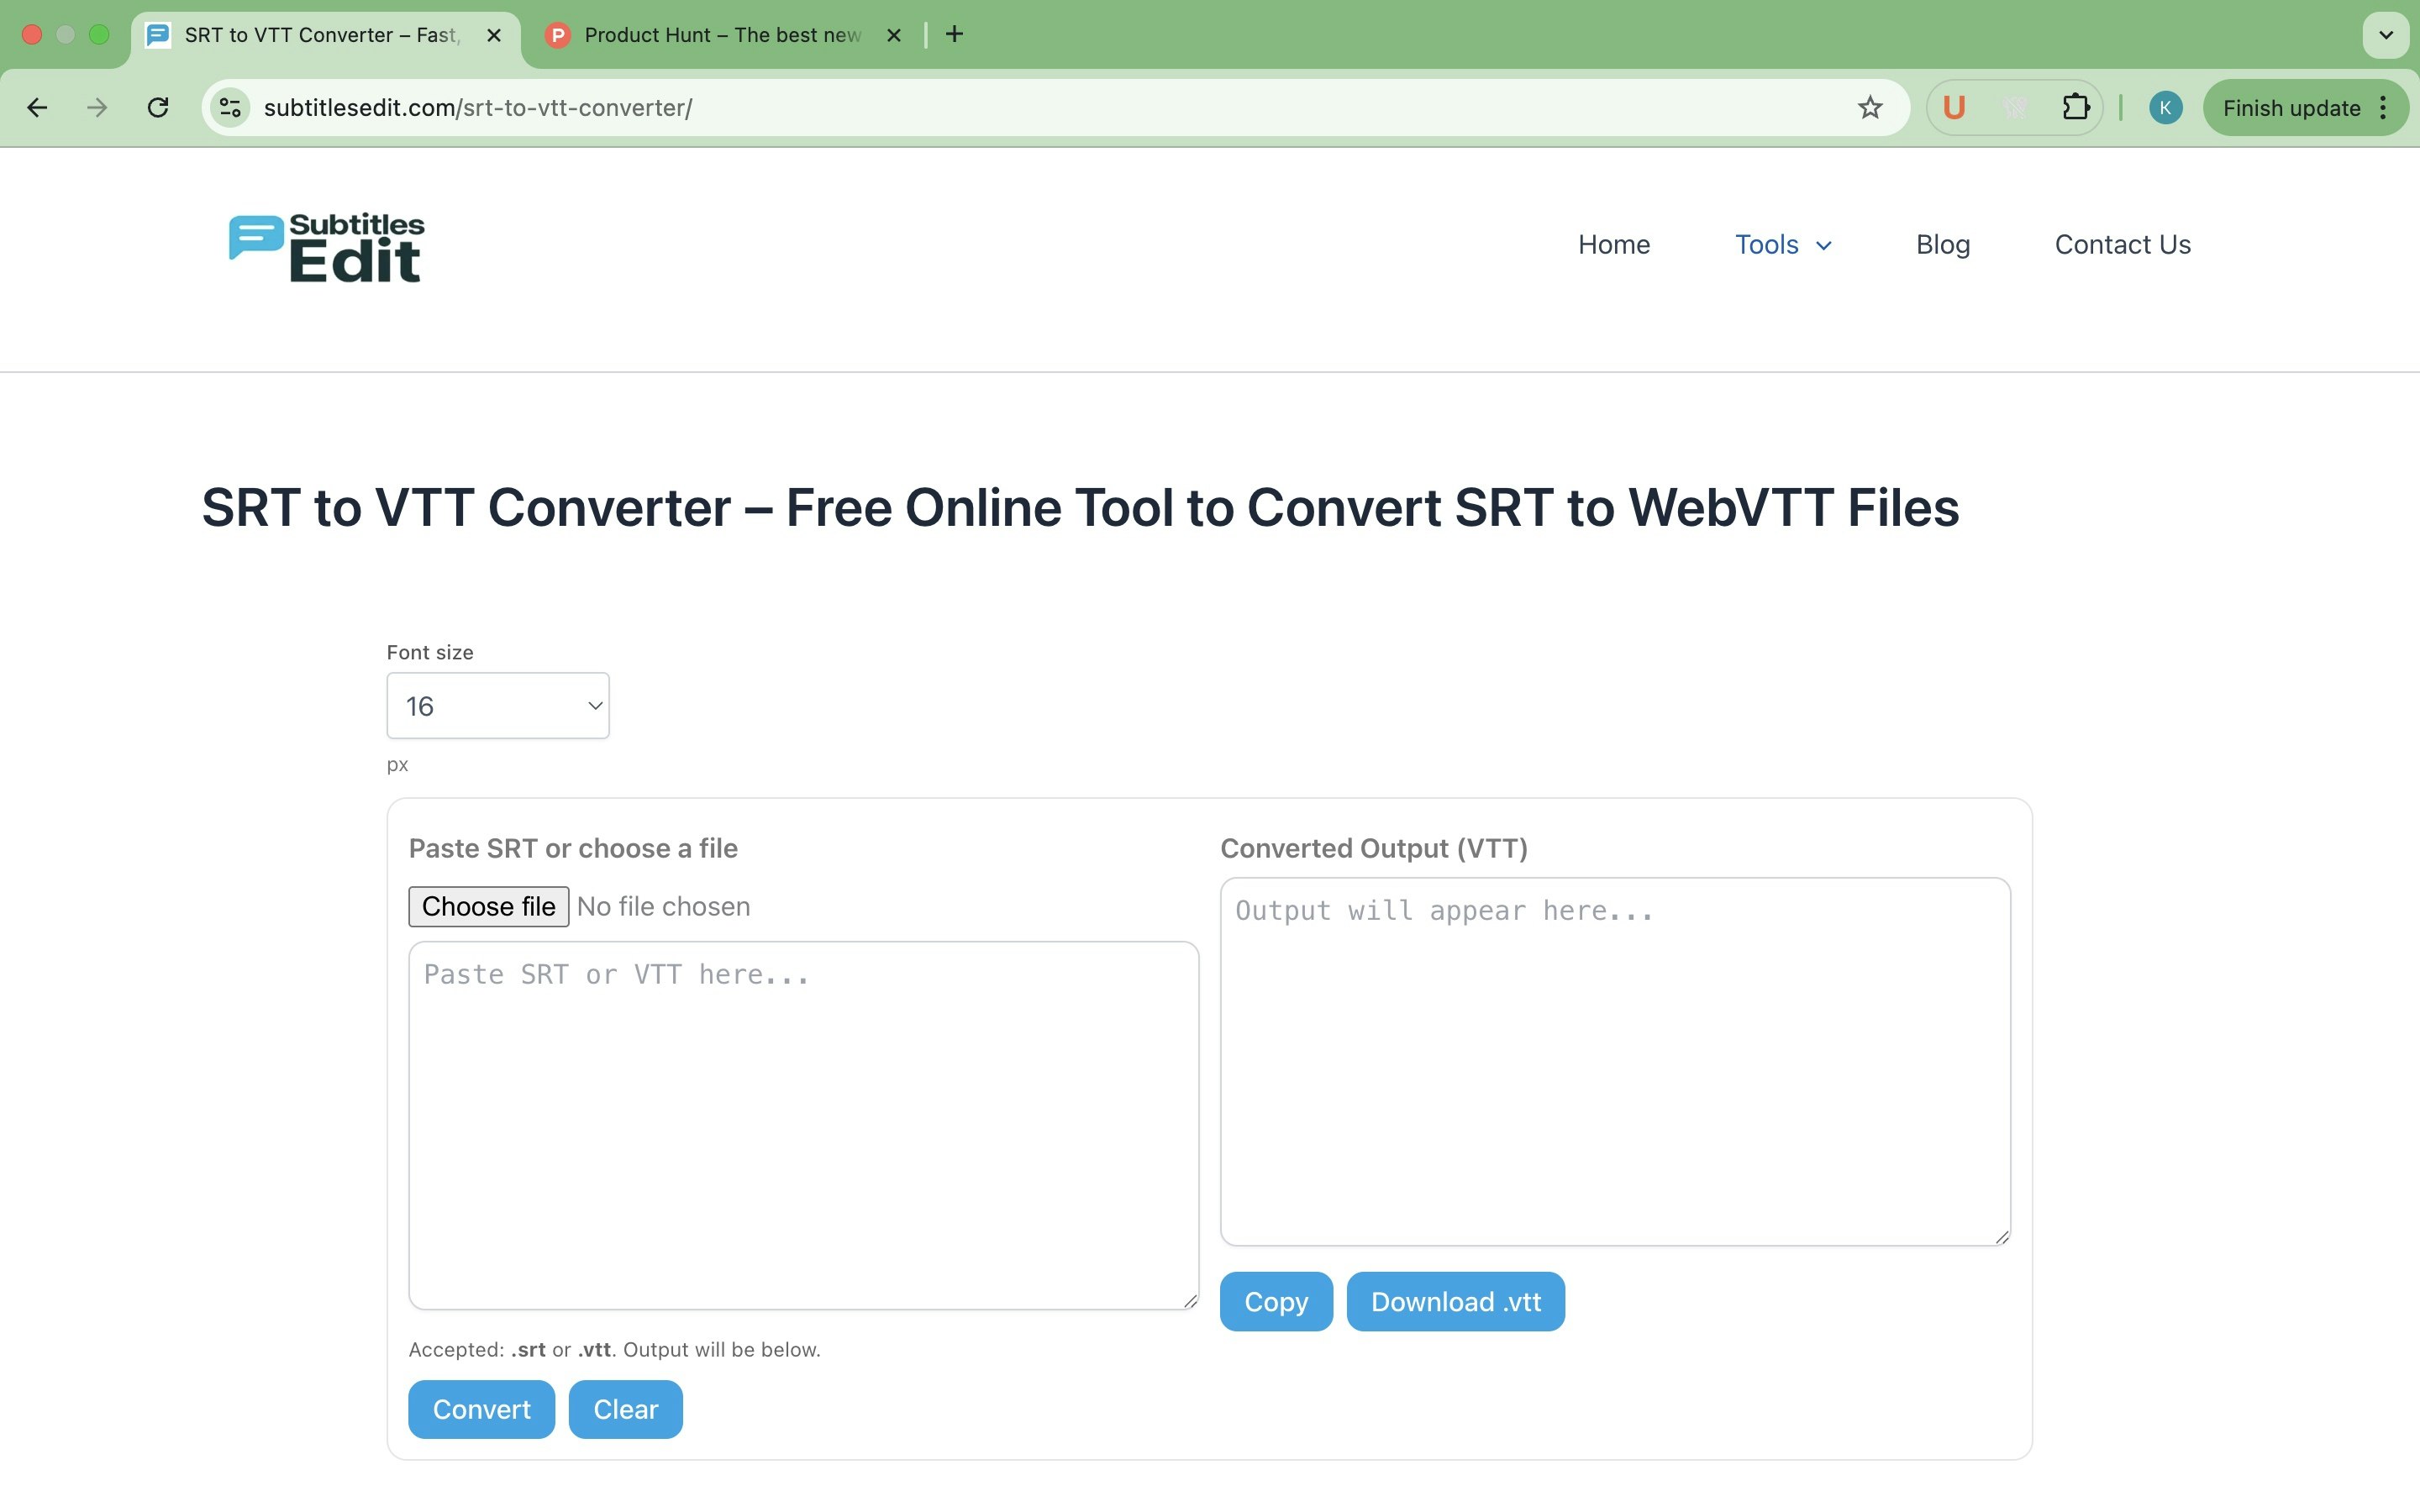Click the Subtitles Edit logo
Image resolution: width=2420 pixels, height=1512 pixels.
click(327, 247)
